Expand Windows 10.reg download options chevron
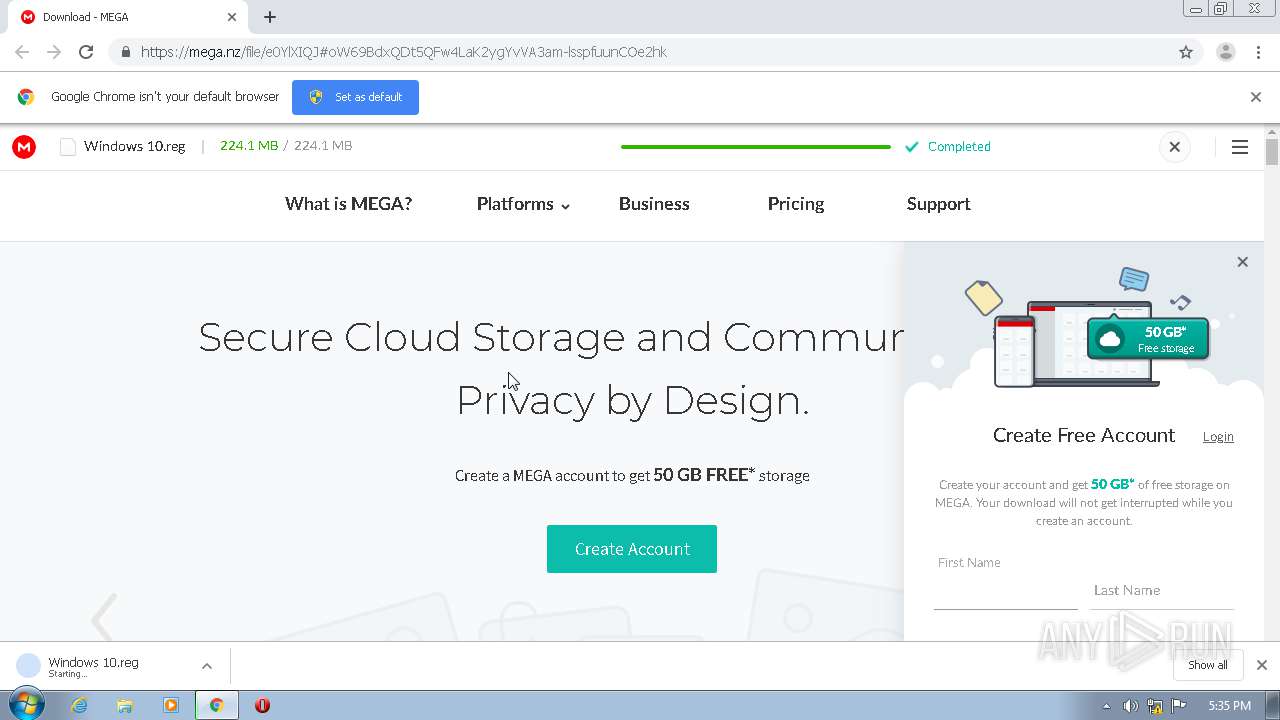The height and width of the screenshot is (720, 1280). click(206, 666)
